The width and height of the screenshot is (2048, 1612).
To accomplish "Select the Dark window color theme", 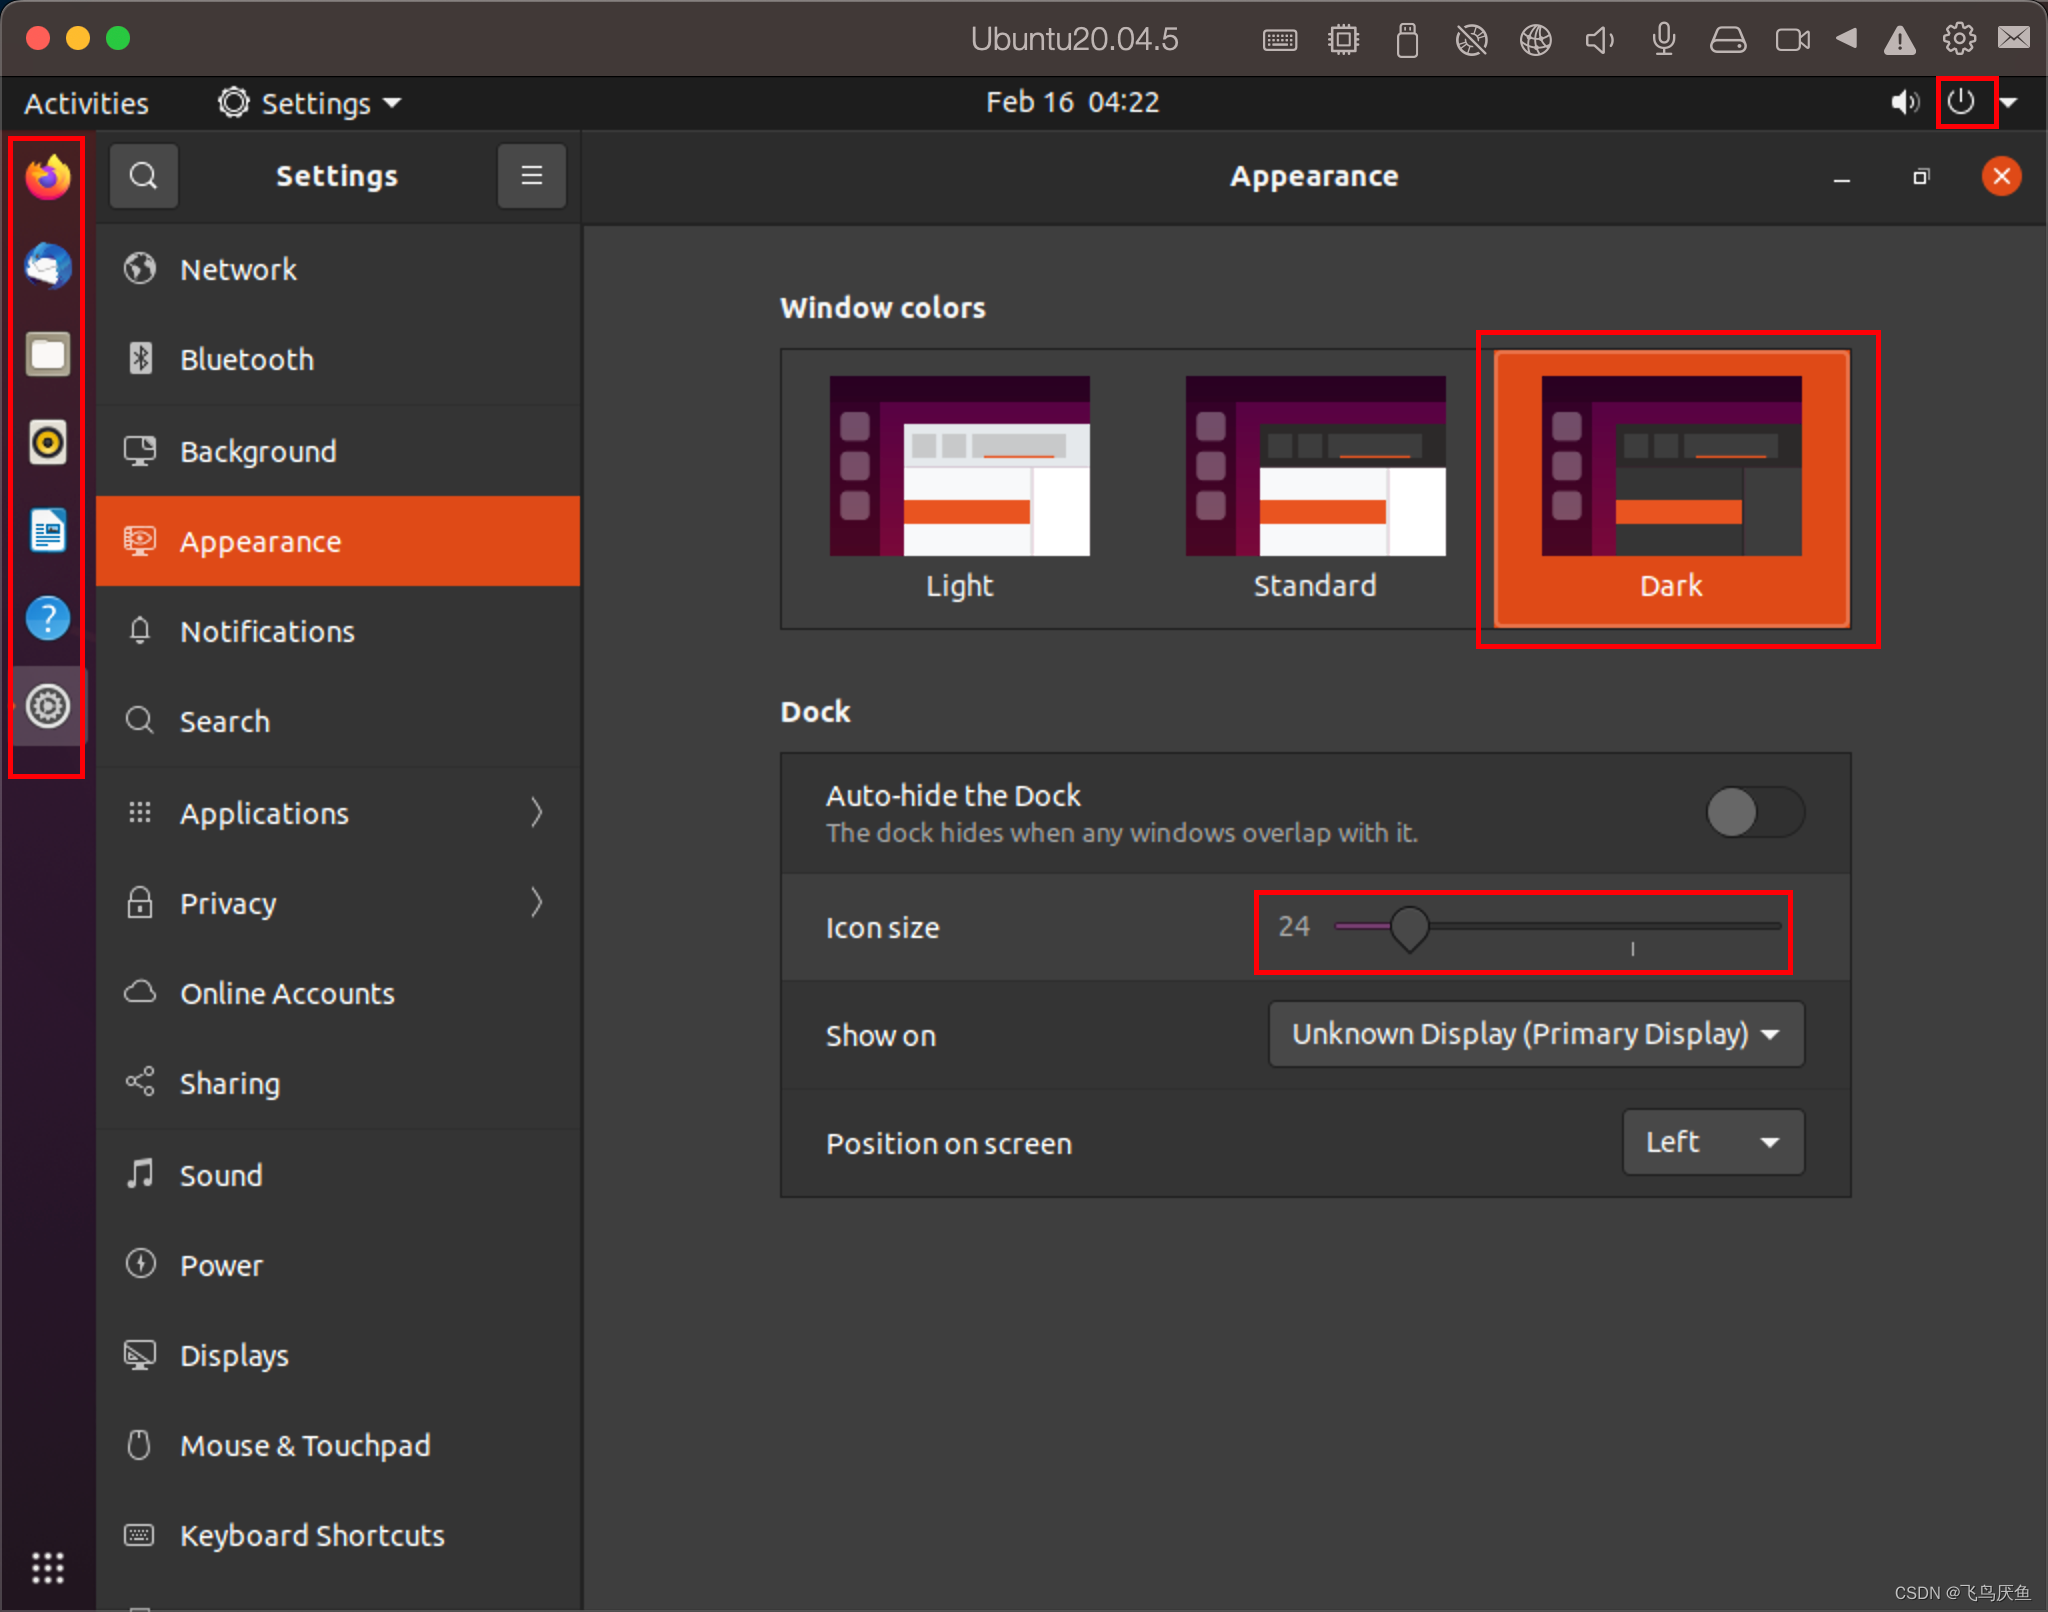I will pyautogui.click(x=1671, y=488).
